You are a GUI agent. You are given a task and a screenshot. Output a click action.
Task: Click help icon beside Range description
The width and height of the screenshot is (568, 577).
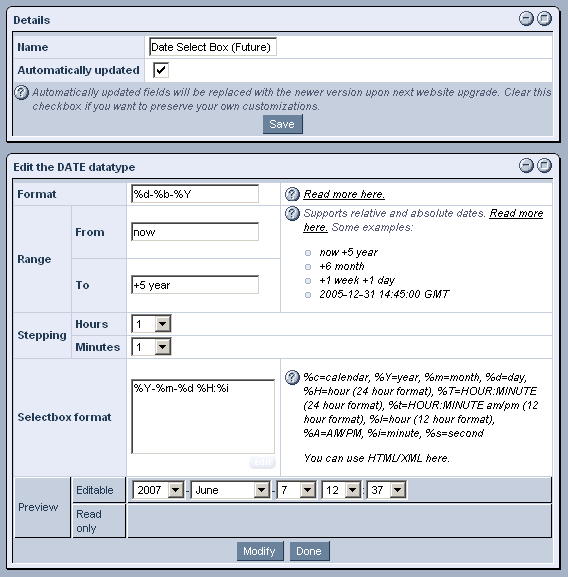tap(292, 213)
